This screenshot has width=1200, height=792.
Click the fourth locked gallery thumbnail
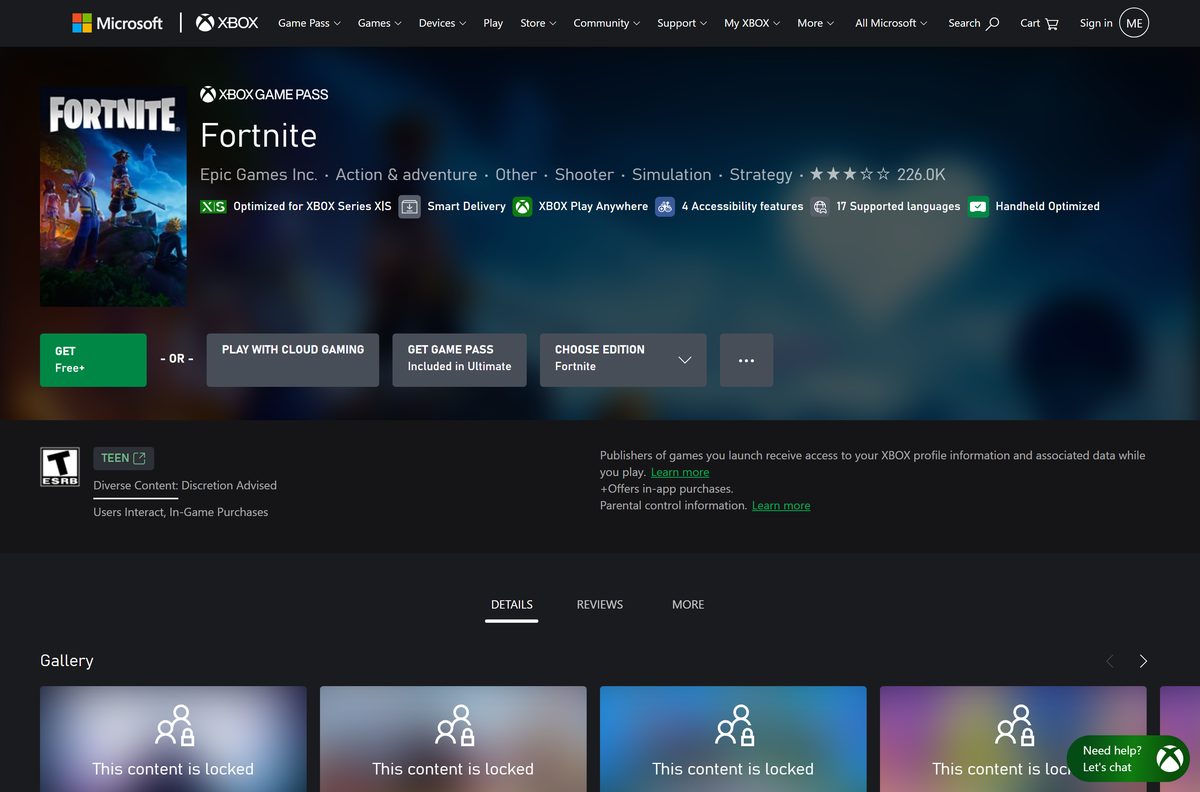point(1013,739)
